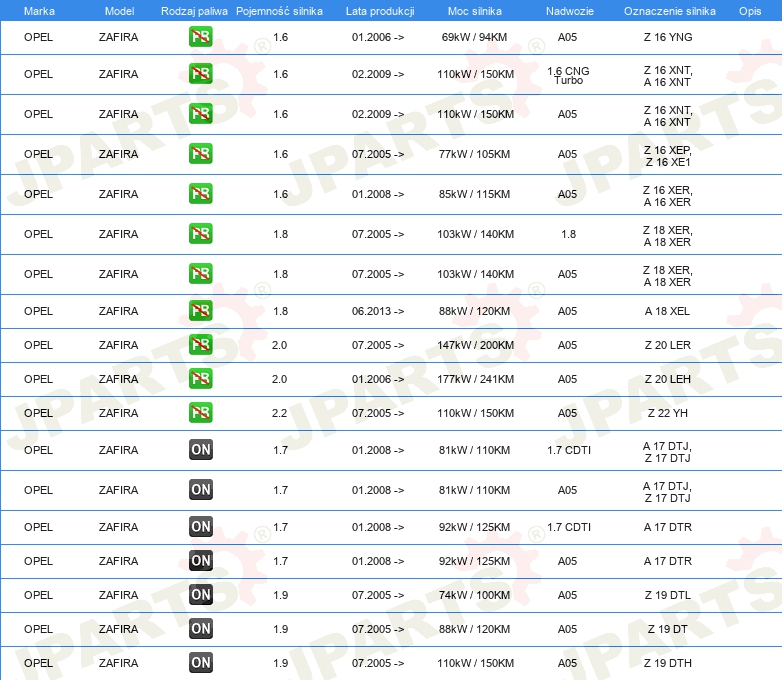Screen dimensions: 782x680
Task: Click the Lata produkcji column header
Action: [x=380, y=11]
